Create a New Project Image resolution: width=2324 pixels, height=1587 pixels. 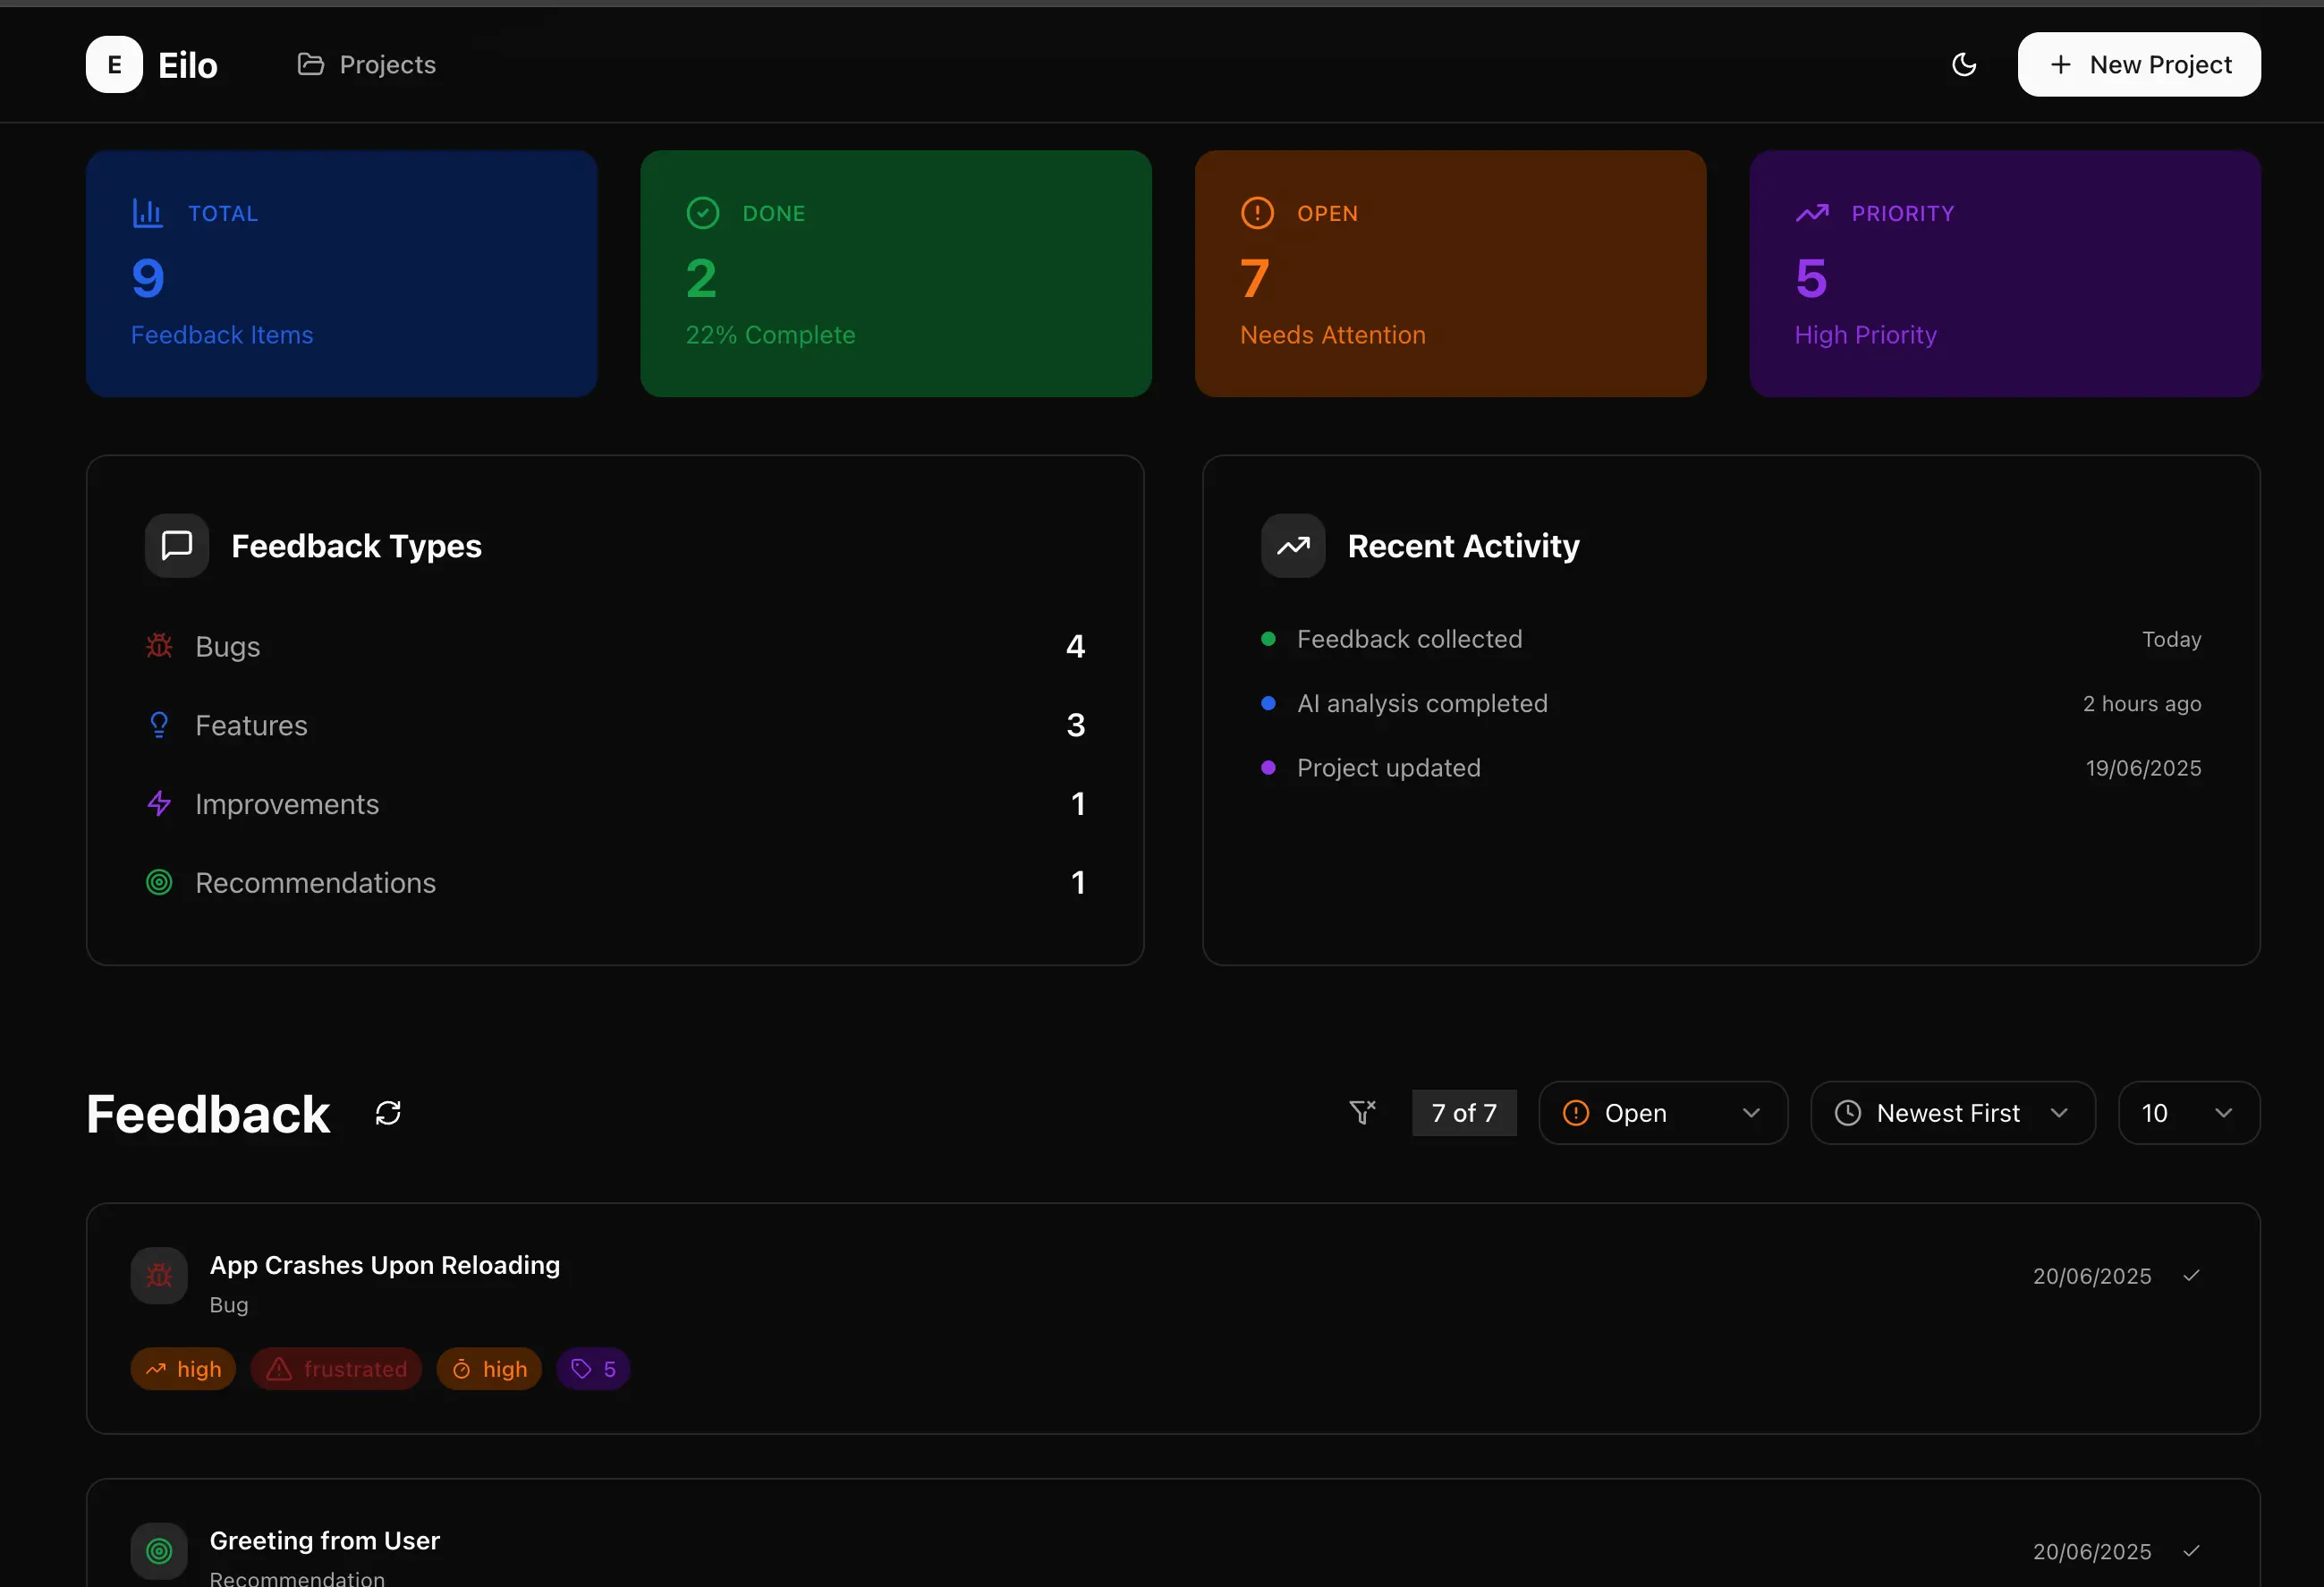click(2139, 65)
